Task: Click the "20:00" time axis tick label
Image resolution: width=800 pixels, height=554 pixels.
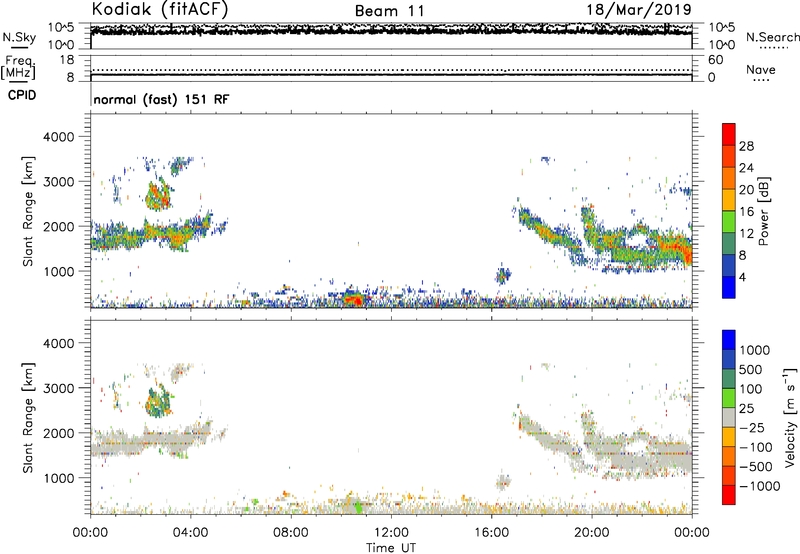Action: pyautogui.click(x=591, y=533)
